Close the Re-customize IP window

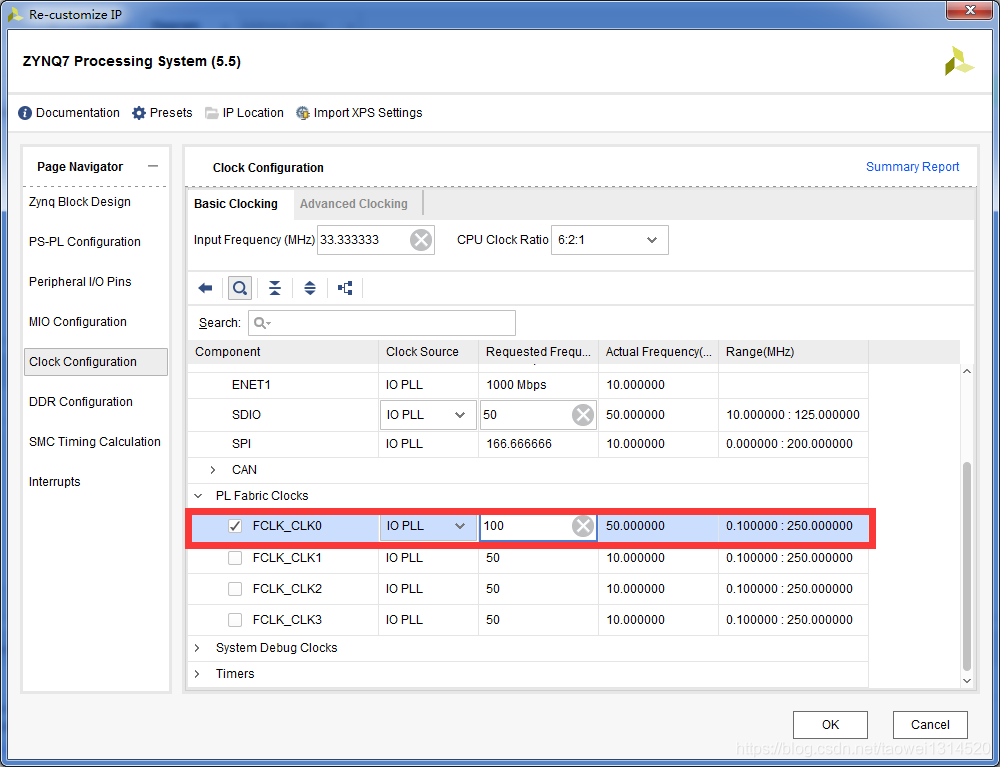click(970, 10)
